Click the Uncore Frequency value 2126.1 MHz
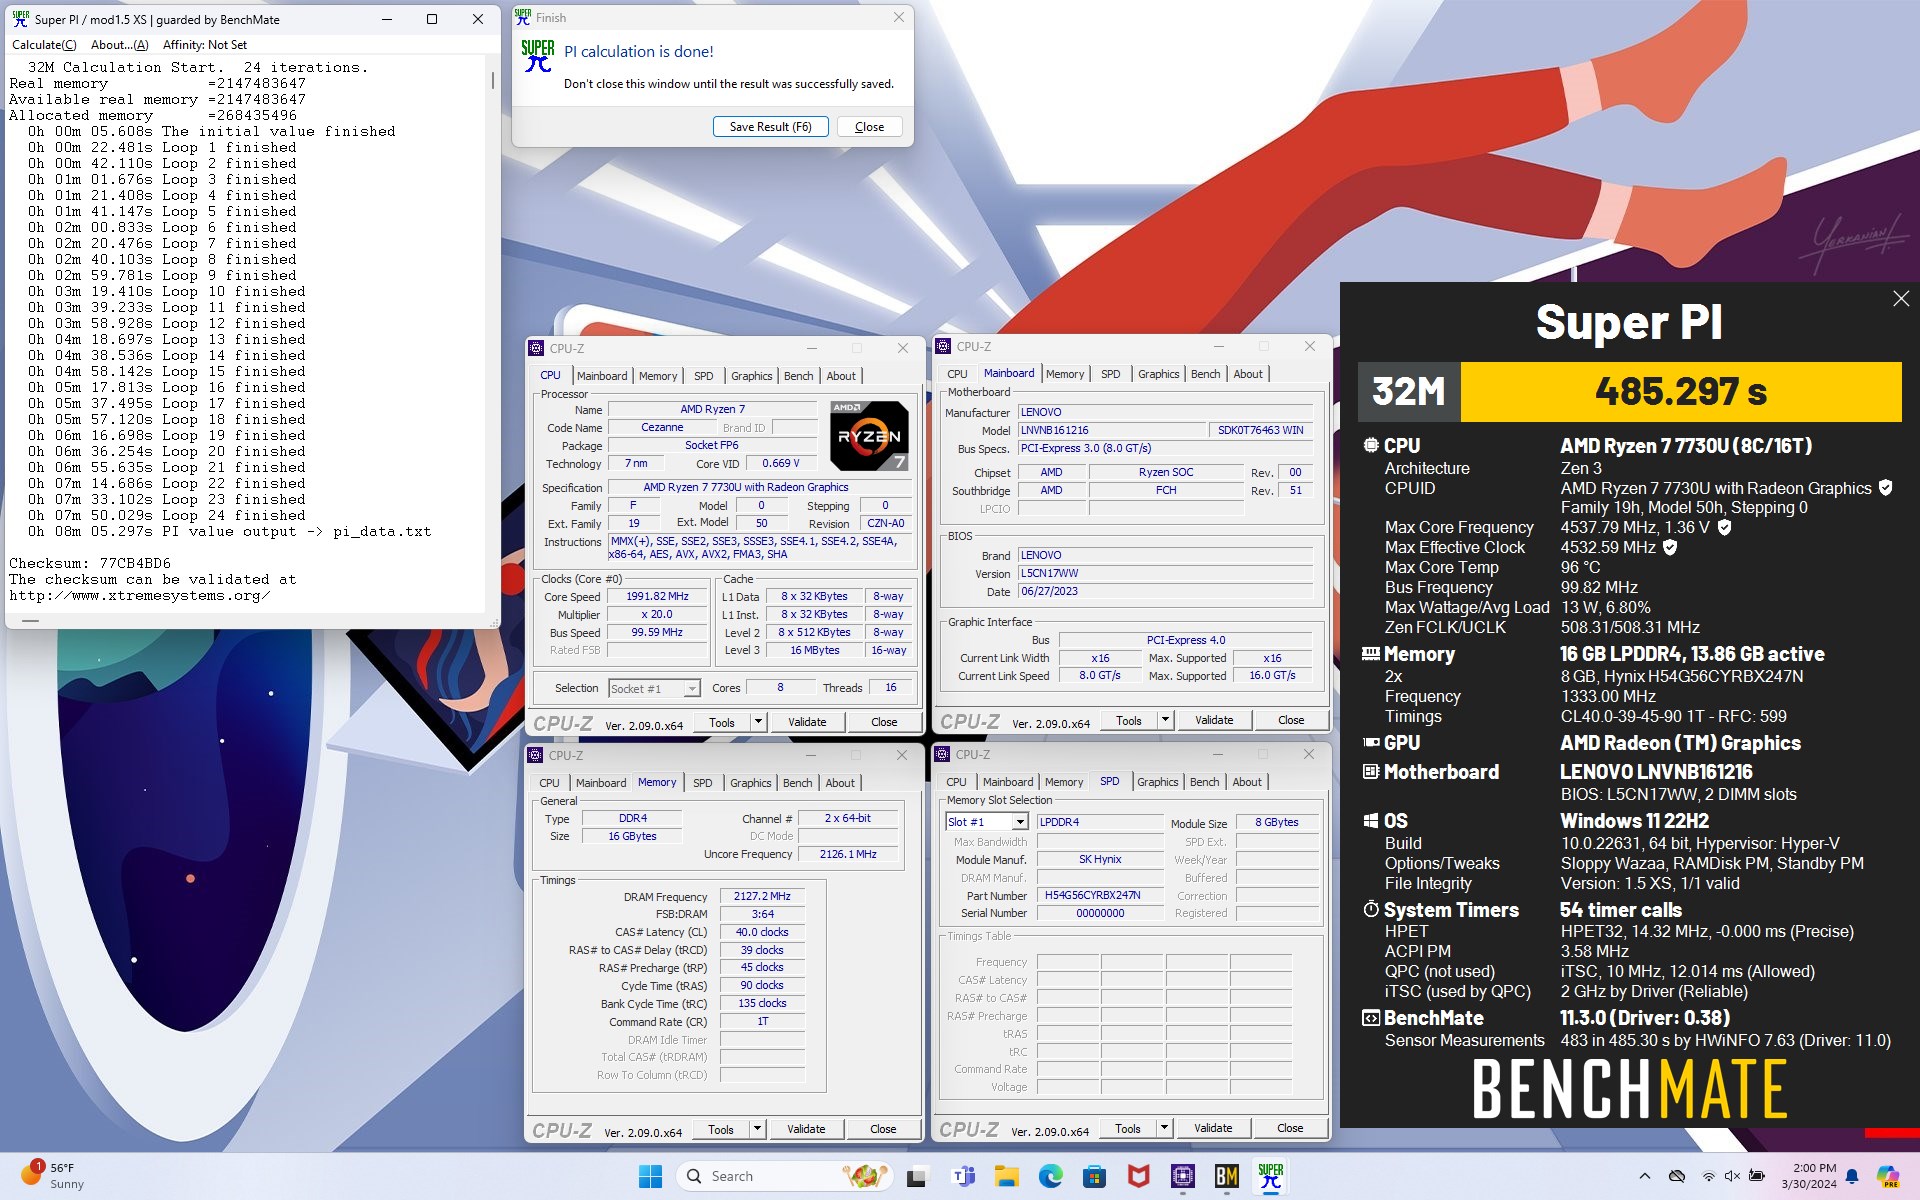This screenshot has width=1920, height=1200. 848,855
